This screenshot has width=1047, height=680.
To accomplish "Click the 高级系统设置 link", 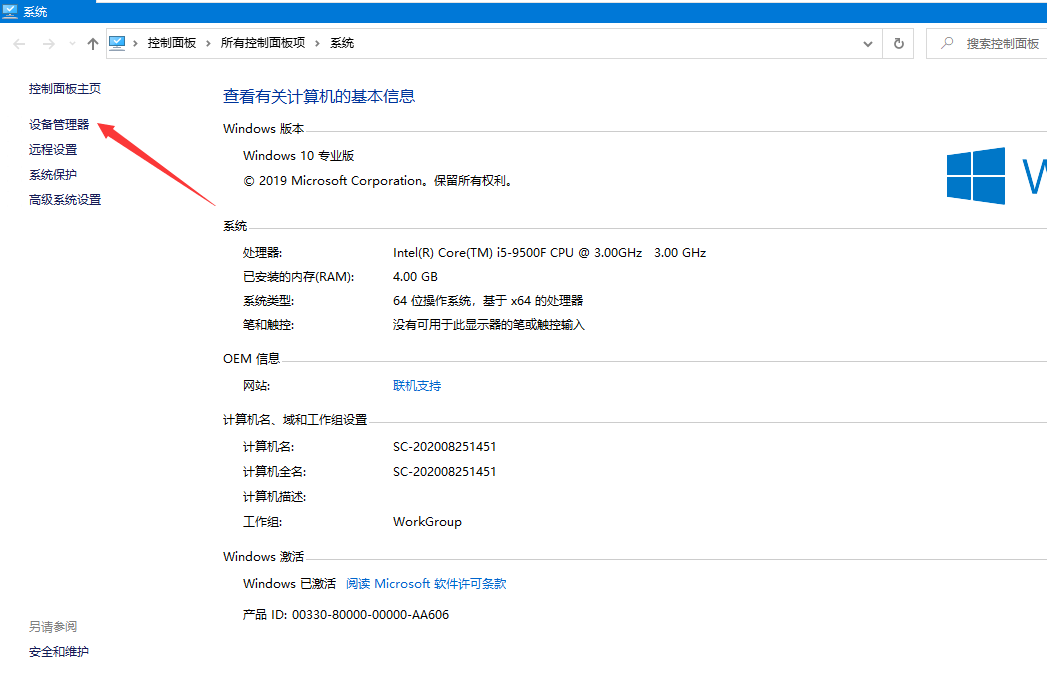I will (65, 200).
